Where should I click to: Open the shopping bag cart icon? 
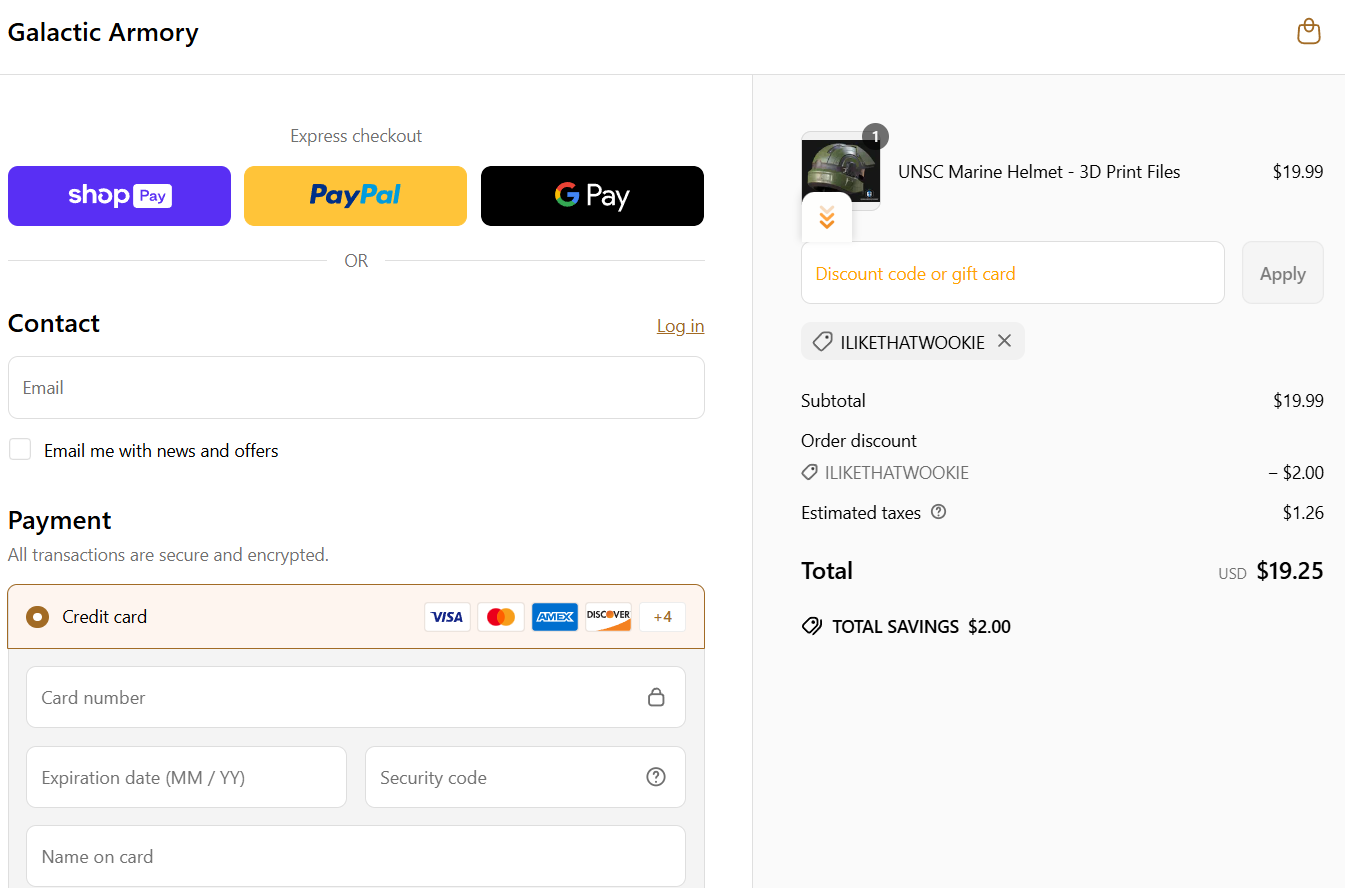point(1308,32)
